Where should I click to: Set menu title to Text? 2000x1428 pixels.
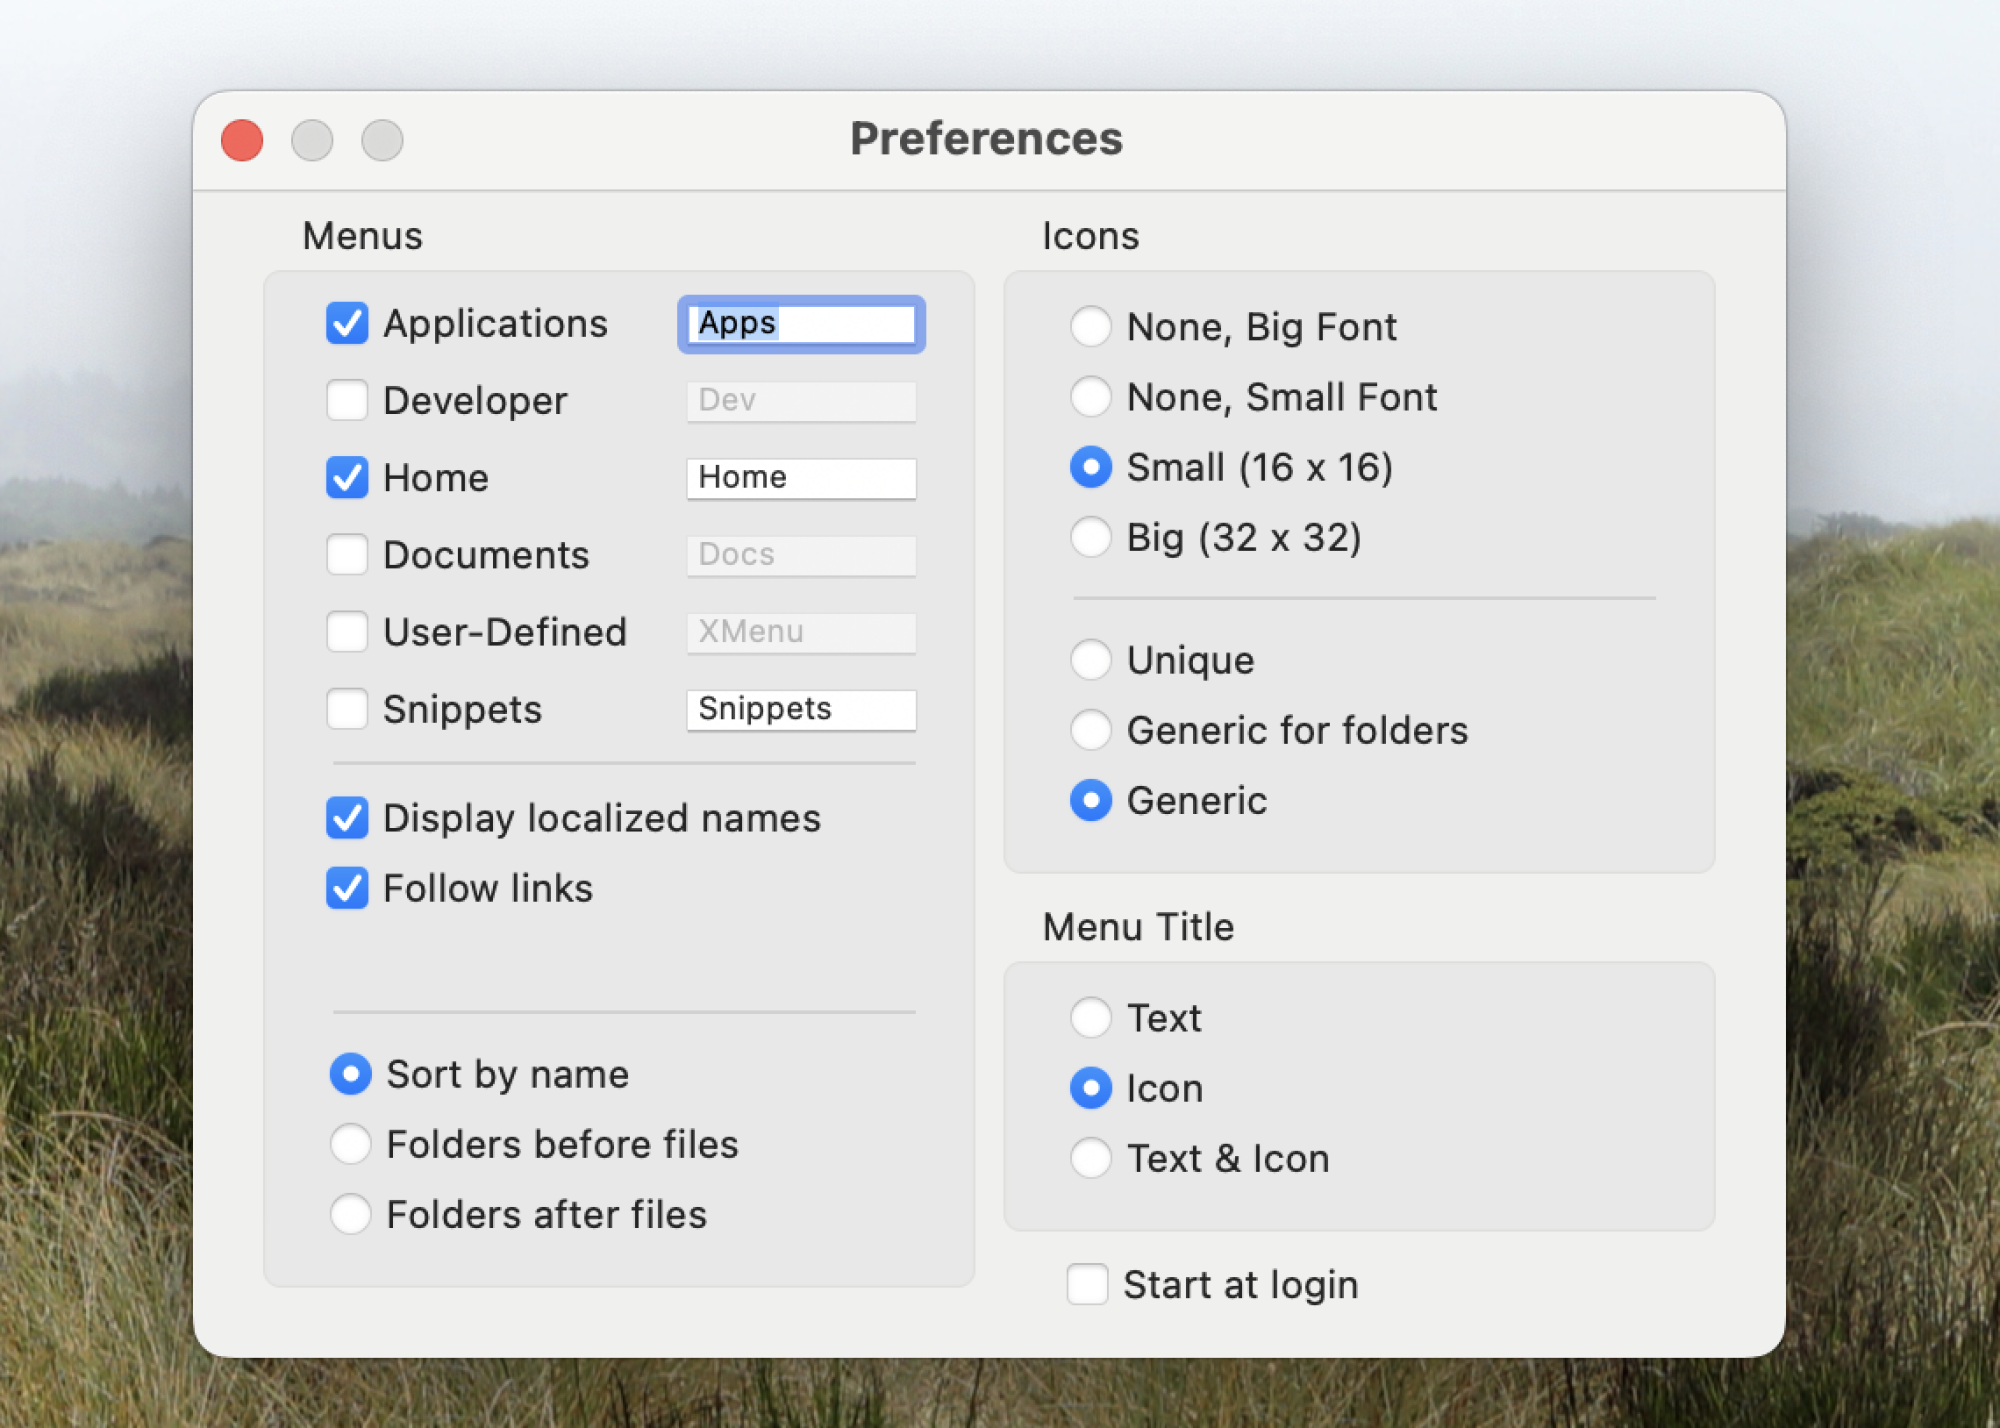[1091, 1018]
